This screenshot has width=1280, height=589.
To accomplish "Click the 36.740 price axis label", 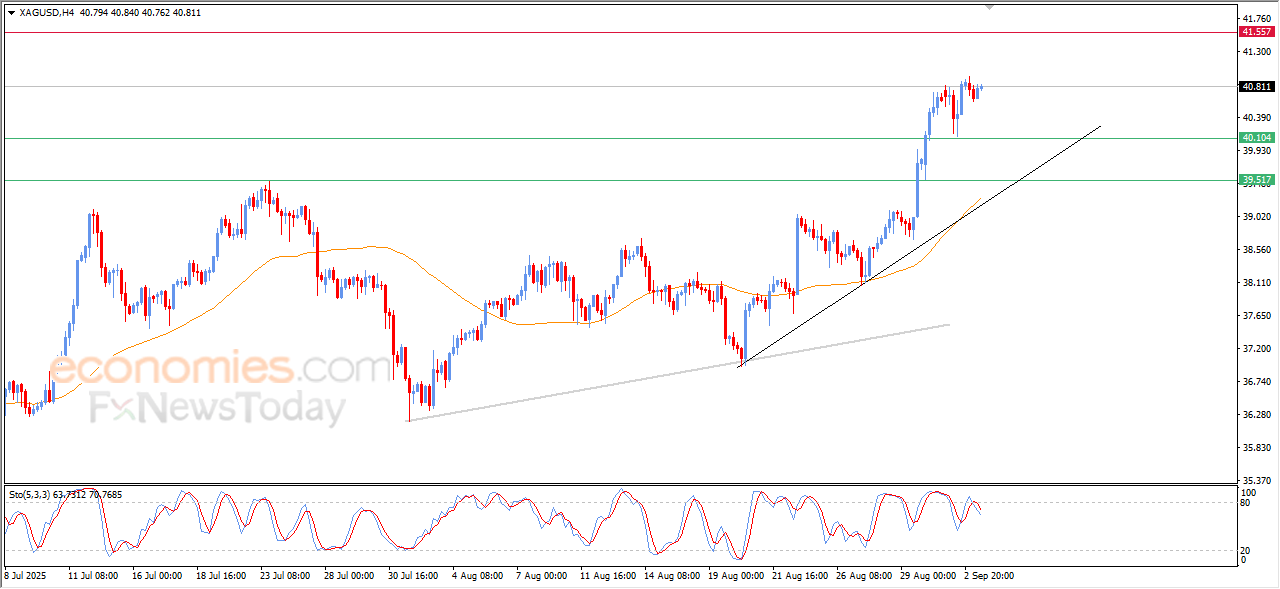I will click(x=1256, y=382).
